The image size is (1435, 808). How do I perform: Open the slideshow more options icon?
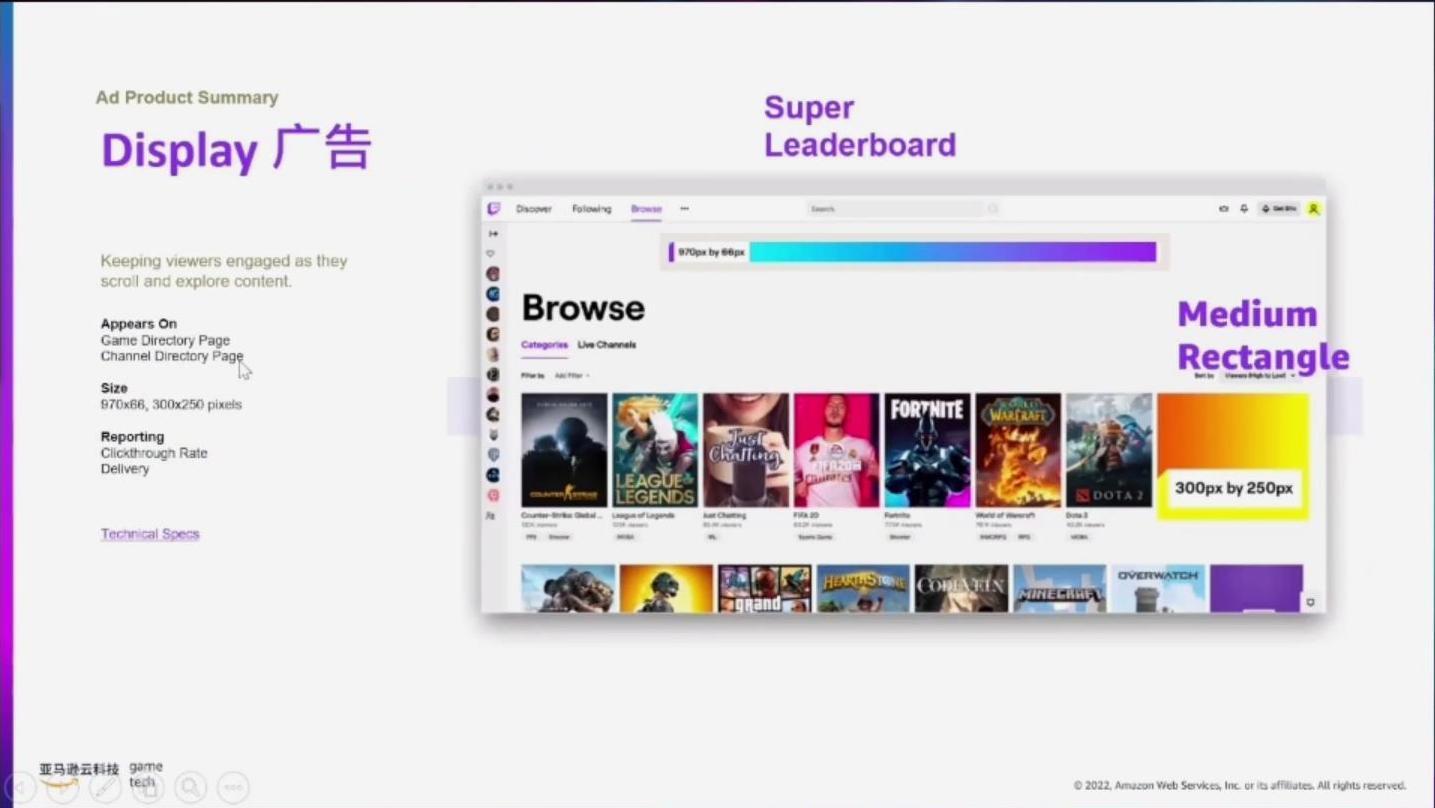point(233,788)
